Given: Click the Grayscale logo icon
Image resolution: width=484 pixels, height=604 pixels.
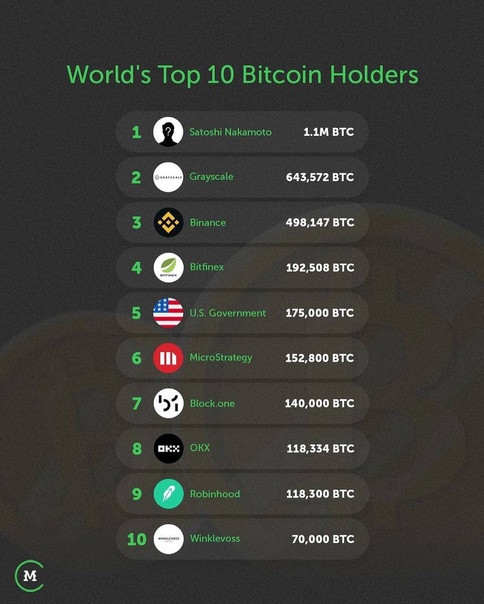Looking at the screenshot, I should click(x=168, y=177).
